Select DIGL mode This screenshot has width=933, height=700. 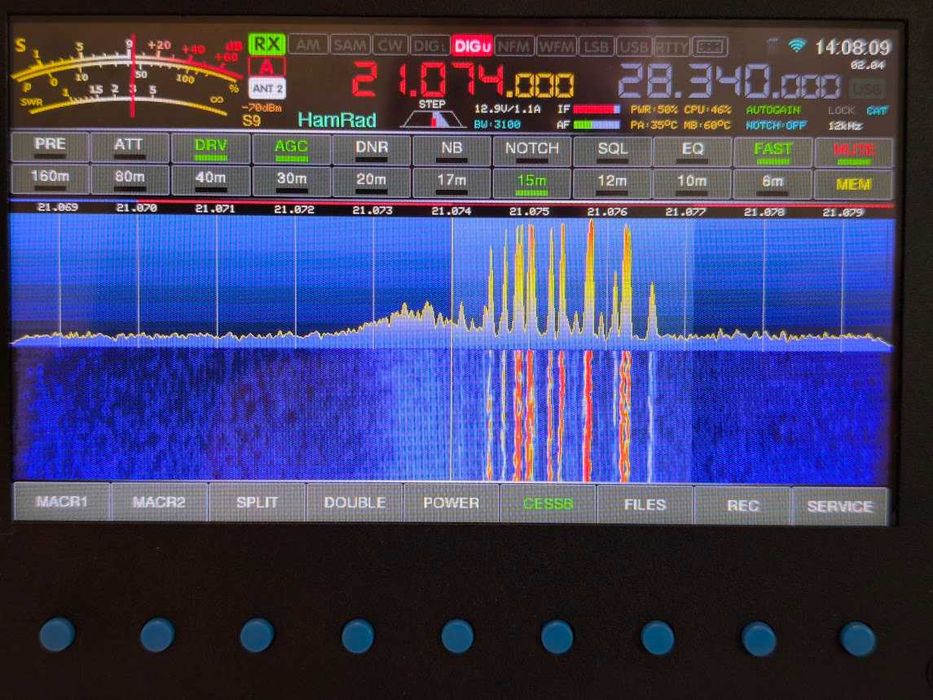[430, 46]
